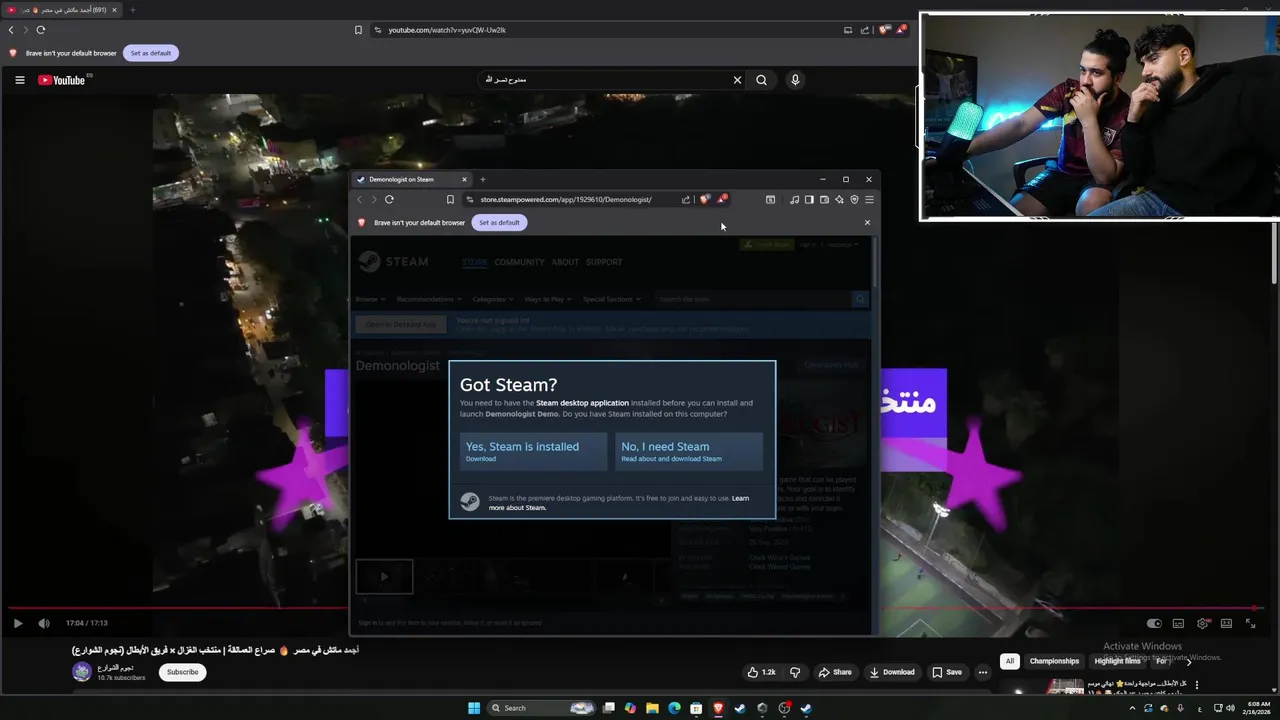Like the video with 1.2k likes
This screenshot has width=1280, height=720.
[761, 672]
